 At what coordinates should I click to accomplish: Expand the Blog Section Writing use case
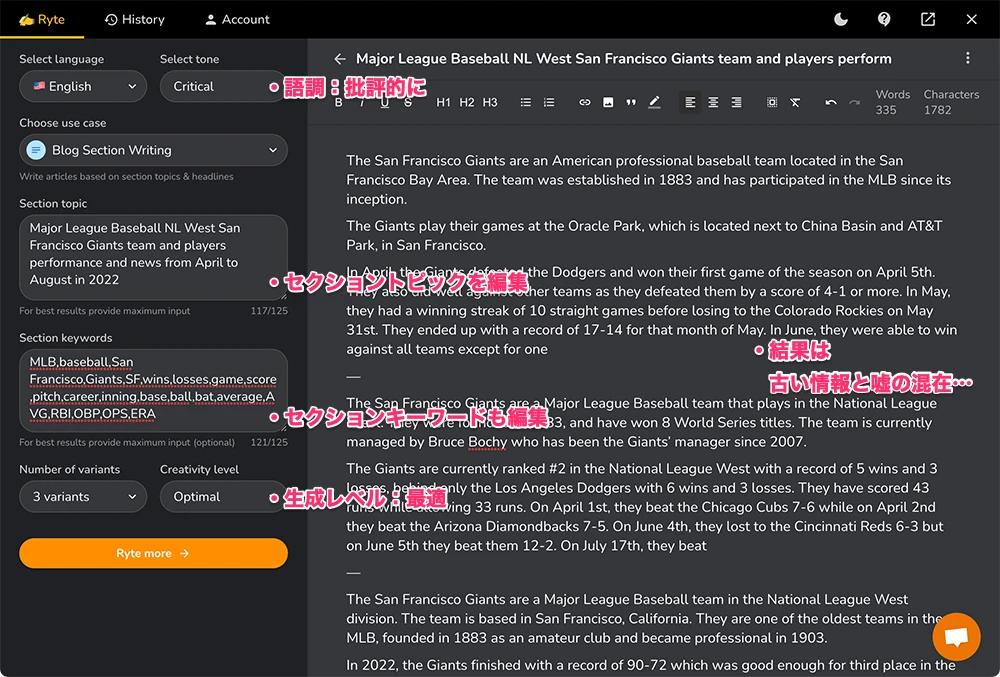click(153, 150)
